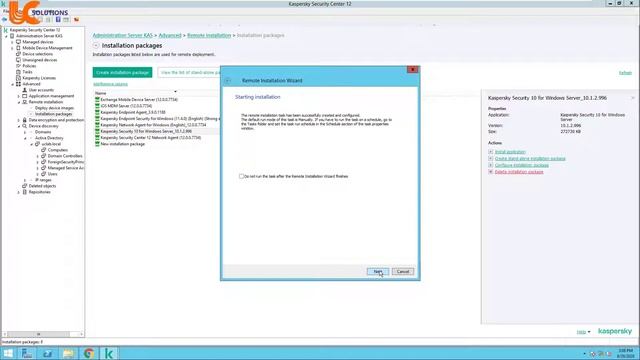Select Application management tree node
Screen dimensions: 640x360
coord(51,96)
